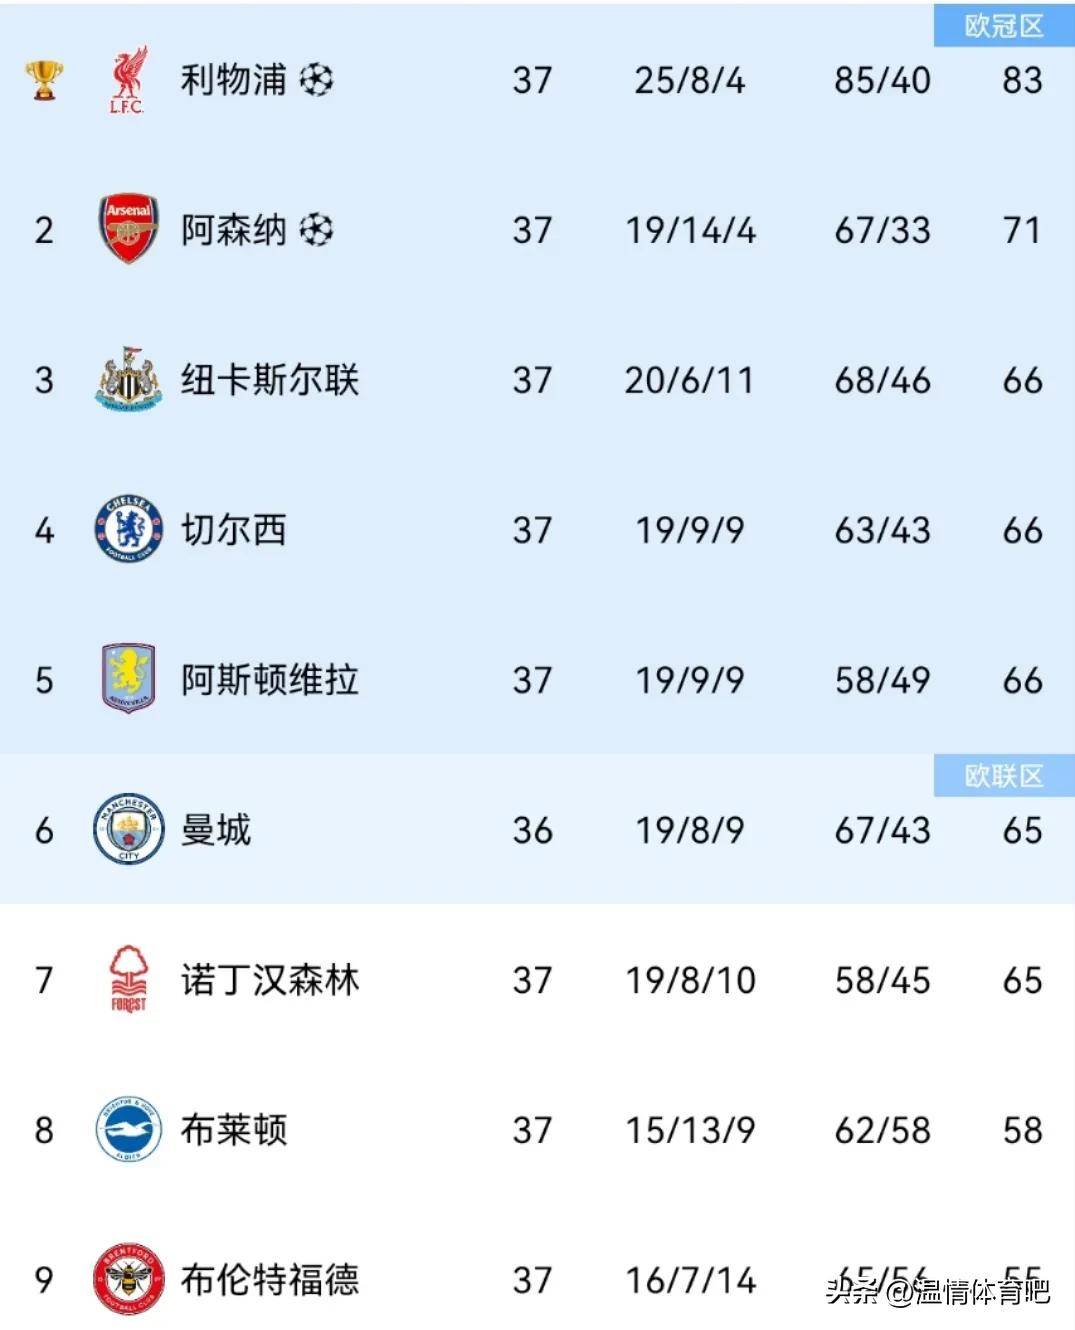The height and width of the screenshot is (1330, 1075).
Task: Click Champions League ball beside 阿森纳
Action: pyautogui.click(x=316, y=230)
